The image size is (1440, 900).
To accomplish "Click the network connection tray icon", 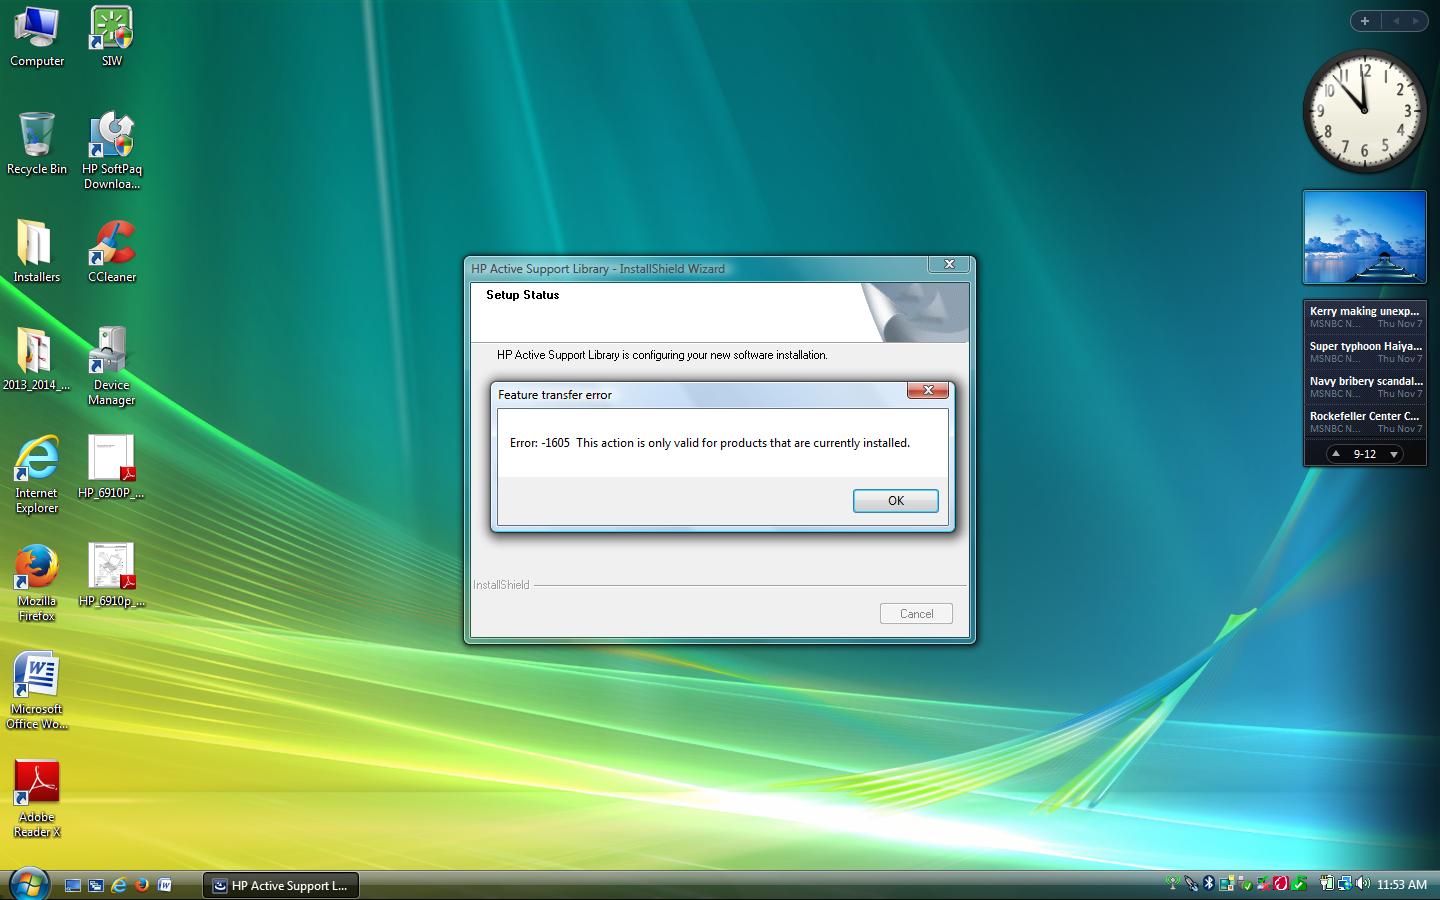I will (1345, 884).
